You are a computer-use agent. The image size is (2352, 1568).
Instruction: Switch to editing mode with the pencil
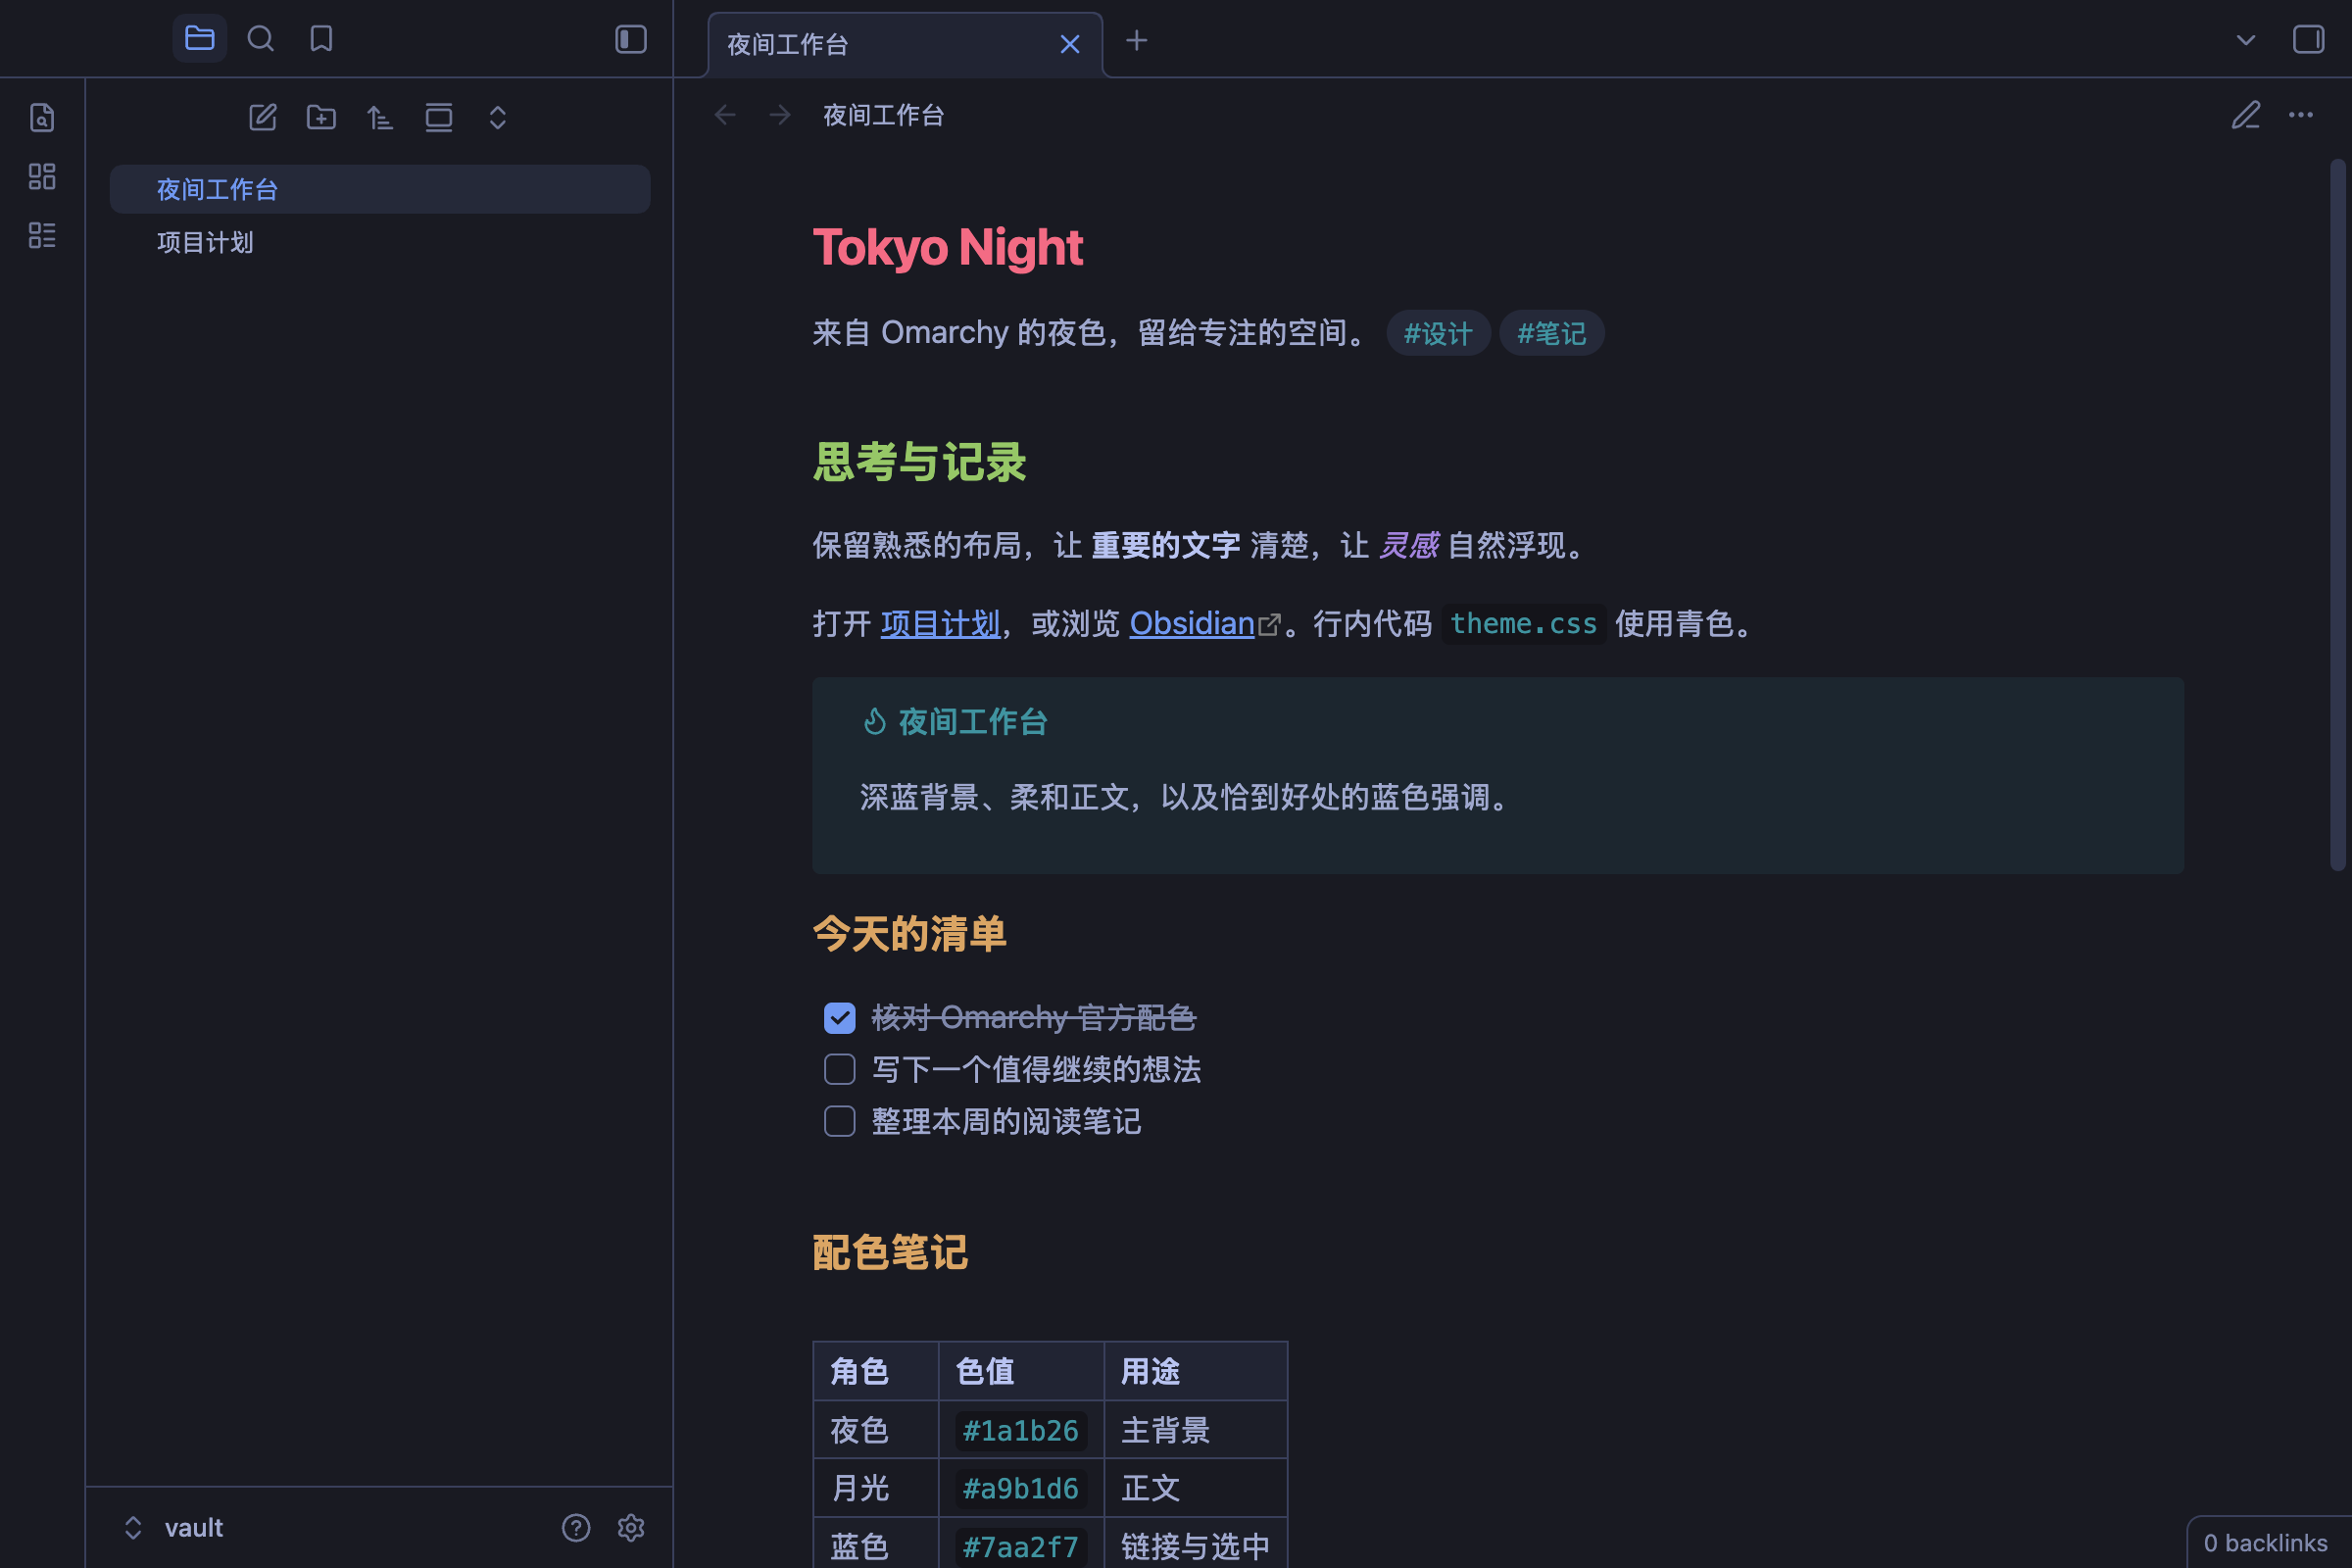[2246, 115]
